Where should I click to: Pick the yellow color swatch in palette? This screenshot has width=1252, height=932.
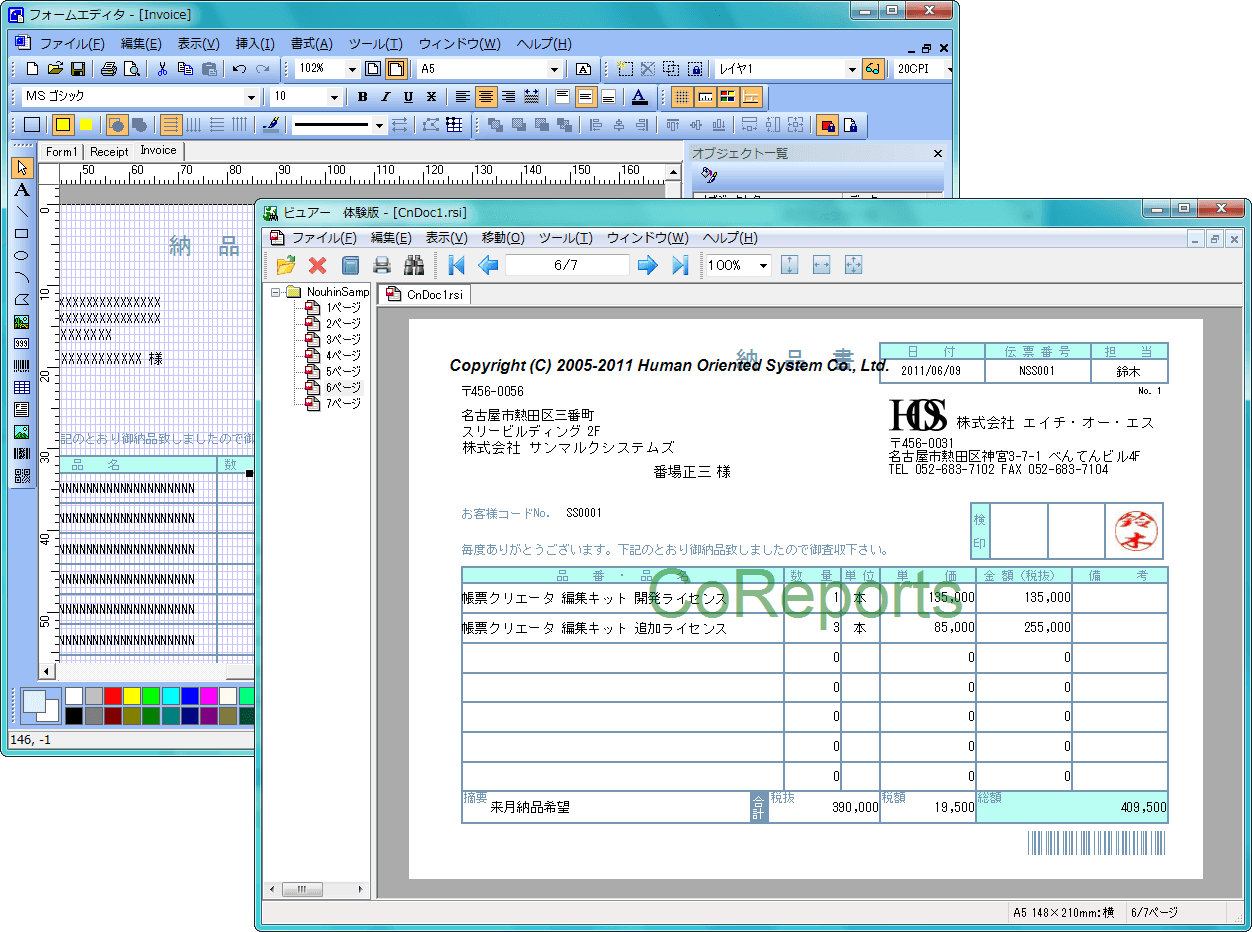point(132,695)
